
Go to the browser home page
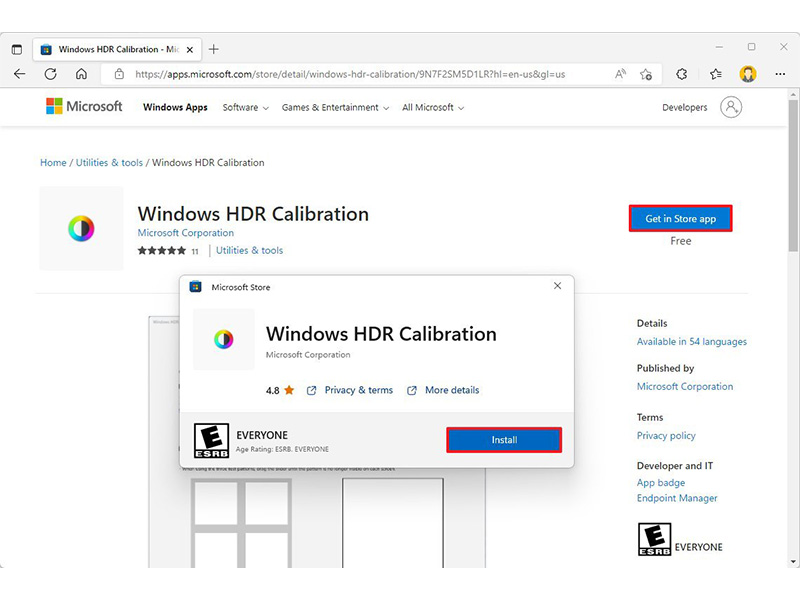pyautogui.click(x=81, y=74)
